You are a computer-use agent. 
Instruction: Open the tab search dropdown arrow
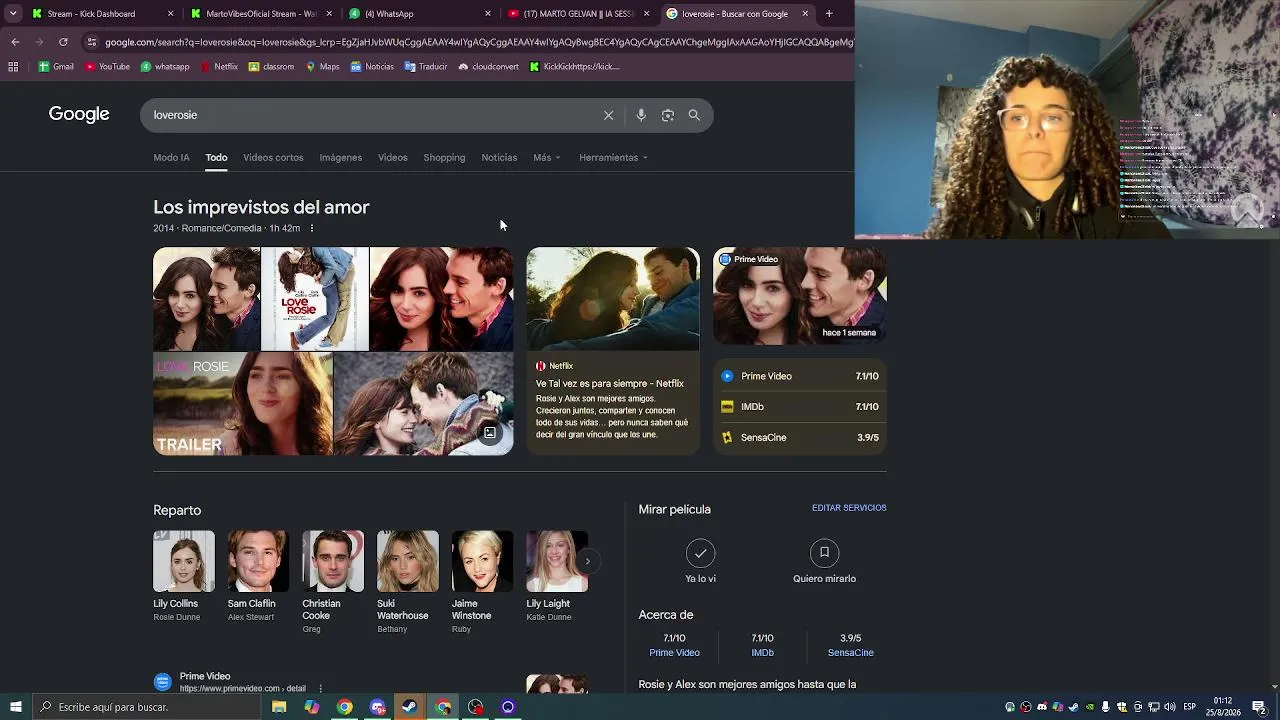click(x=13, y=14)
